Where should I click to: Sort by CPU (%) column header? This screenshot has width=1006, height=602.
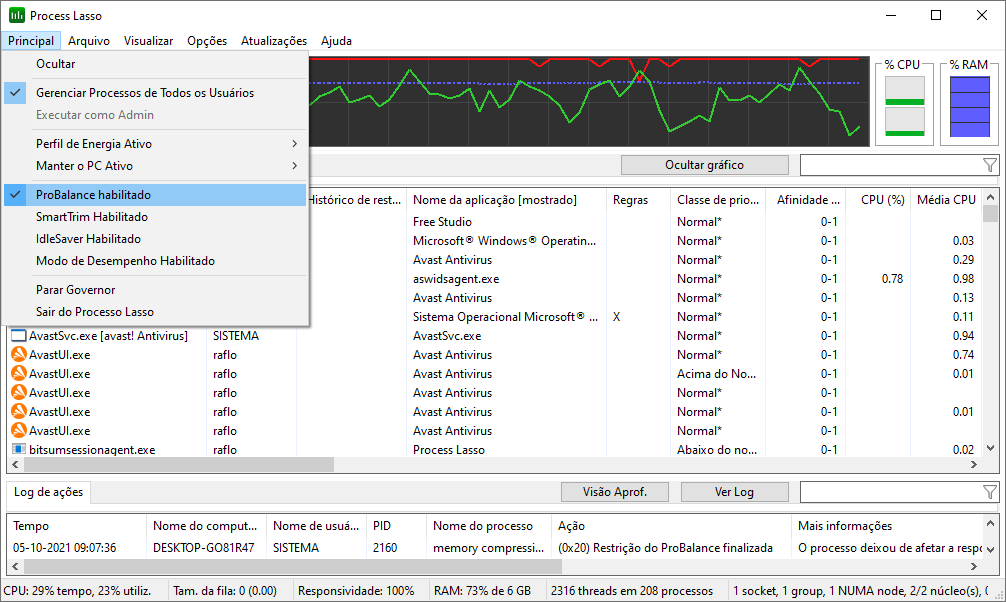(x=878, y=200)
